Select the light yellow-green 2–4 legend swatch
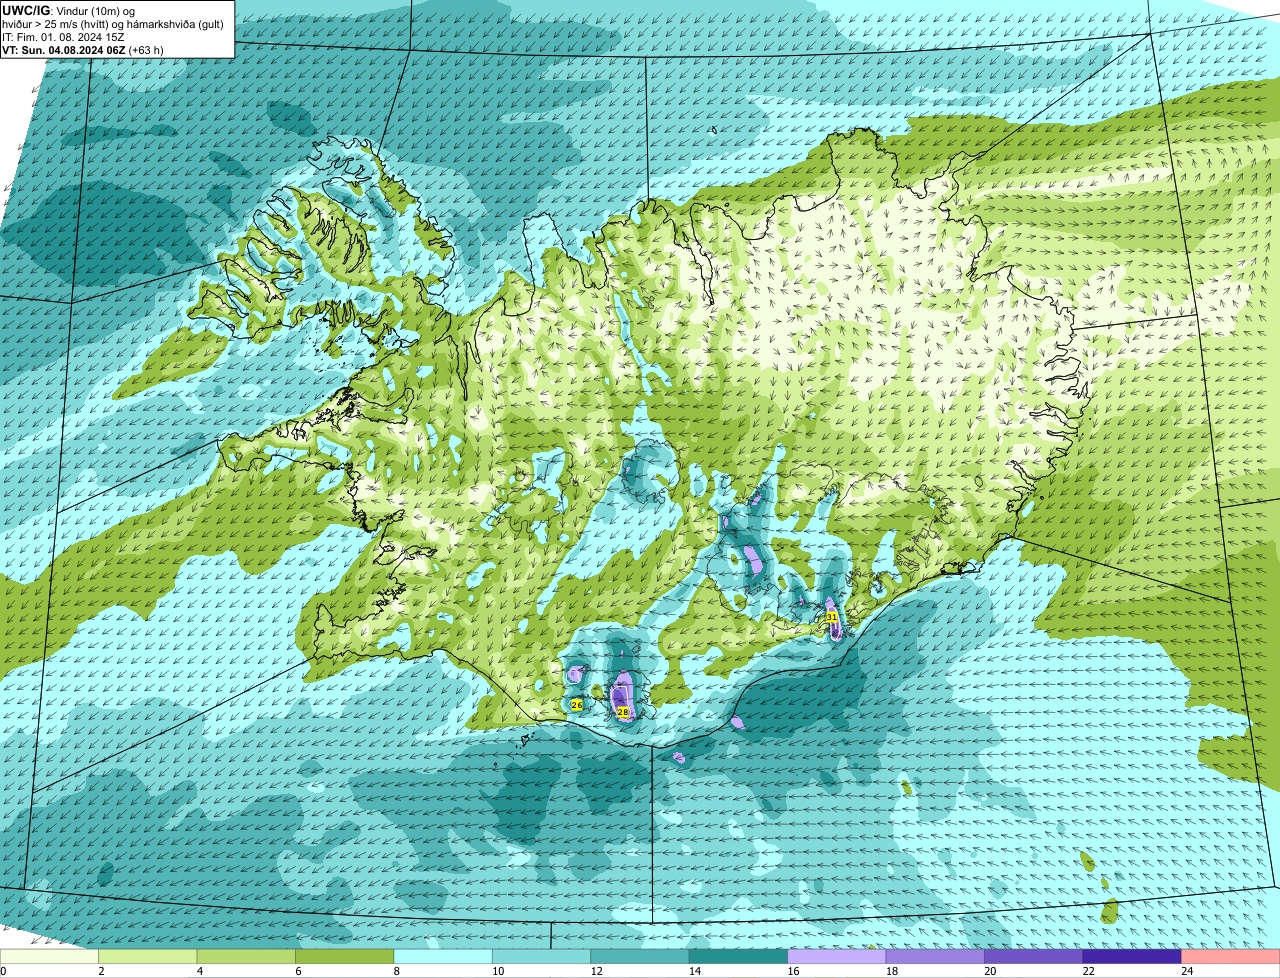The width and height of the screenshot is (1280, 978). 148,956
